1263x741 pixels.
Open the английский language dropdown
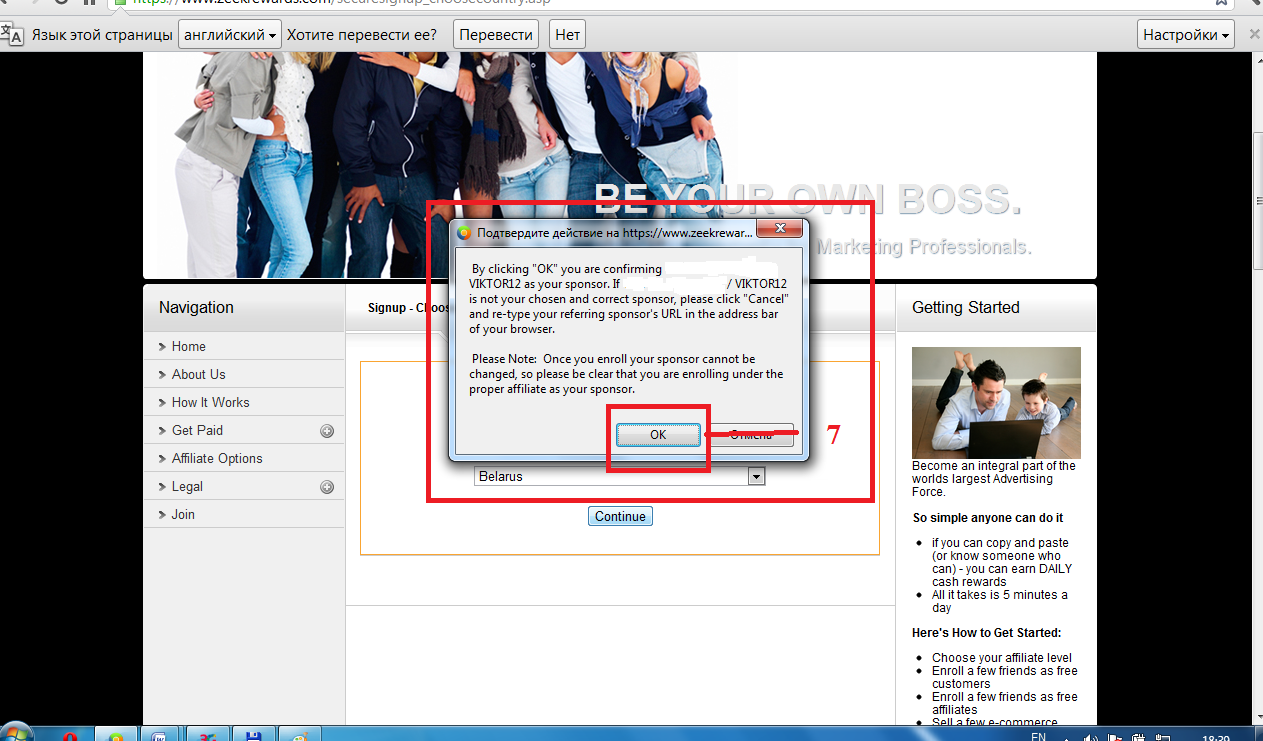click(x=230, y=35)
